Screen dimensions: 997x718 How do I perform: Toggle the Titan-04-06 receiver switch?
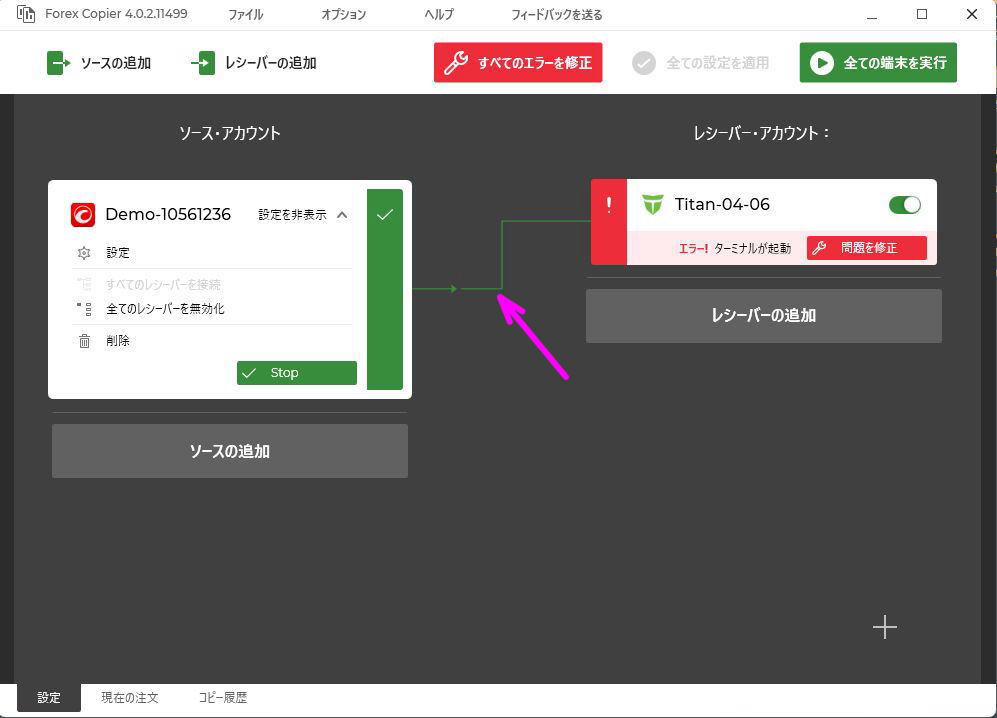[x=905, y=205]
